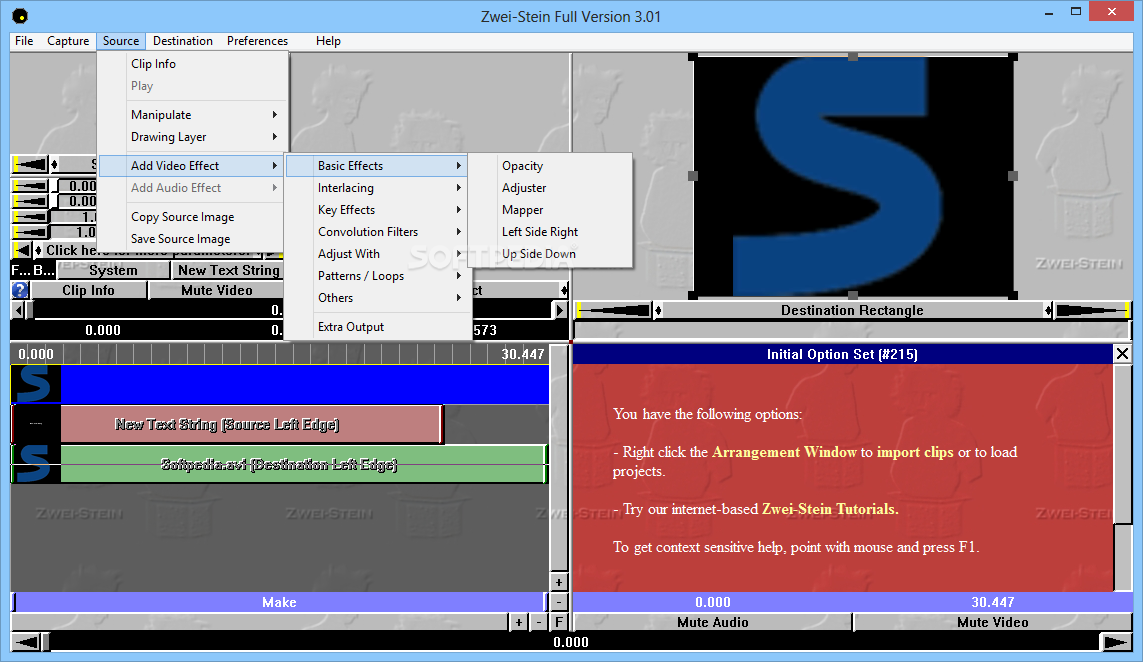The height and width of the screenshot is (662, 1143).
Task: Click the blue question mark help icon
Action: coord(20,290)
